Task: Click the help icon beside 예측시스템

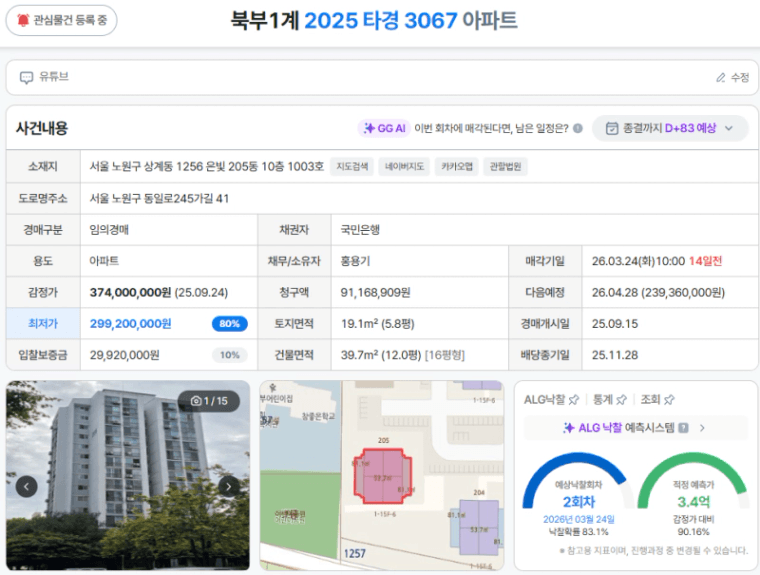Action: coord(683,428)
